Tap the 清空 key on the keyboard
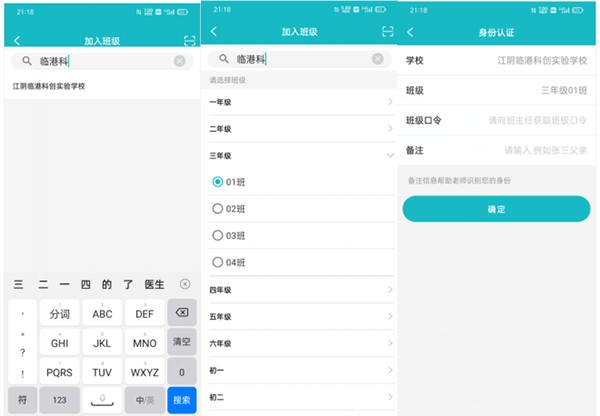 (182, 342)
